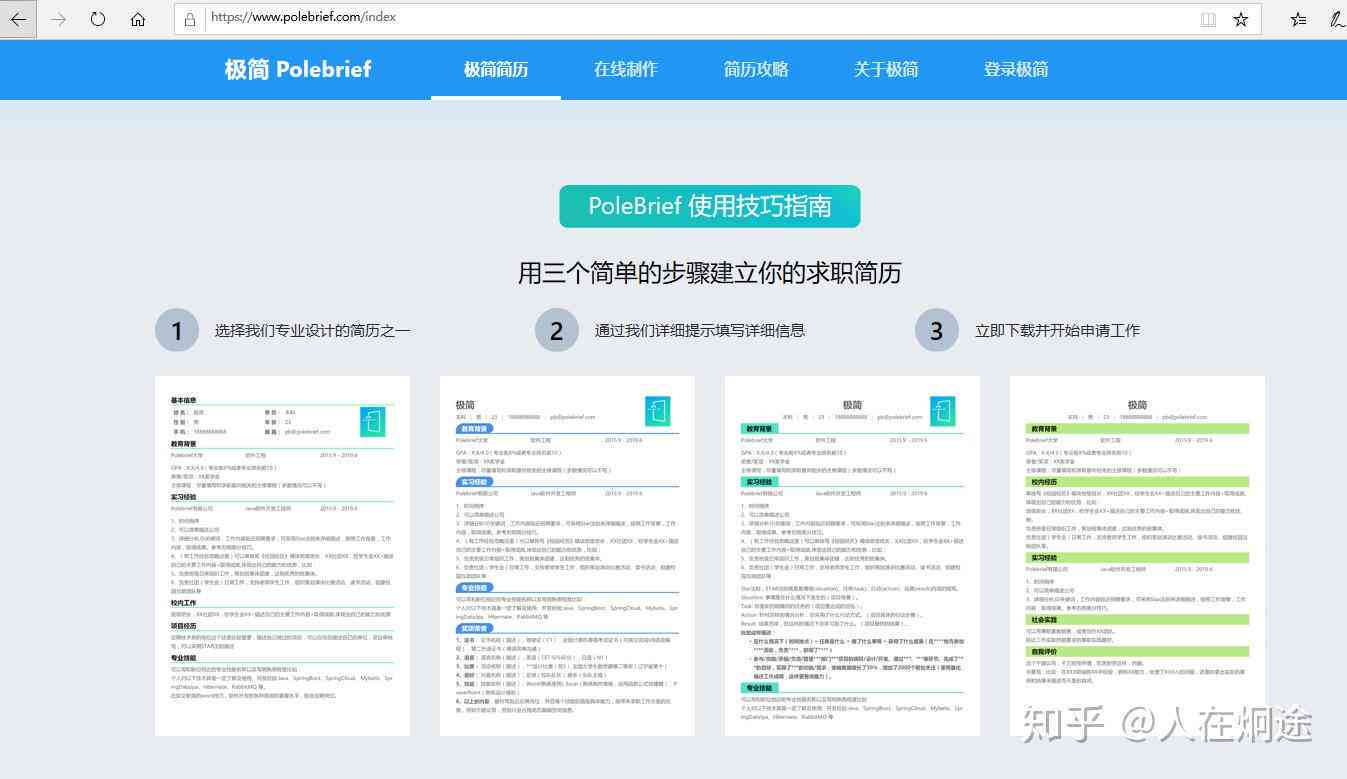Open the 关于极简 navigation tab
The width and height of the screenshot is (1347, 779).
(886, 69)
